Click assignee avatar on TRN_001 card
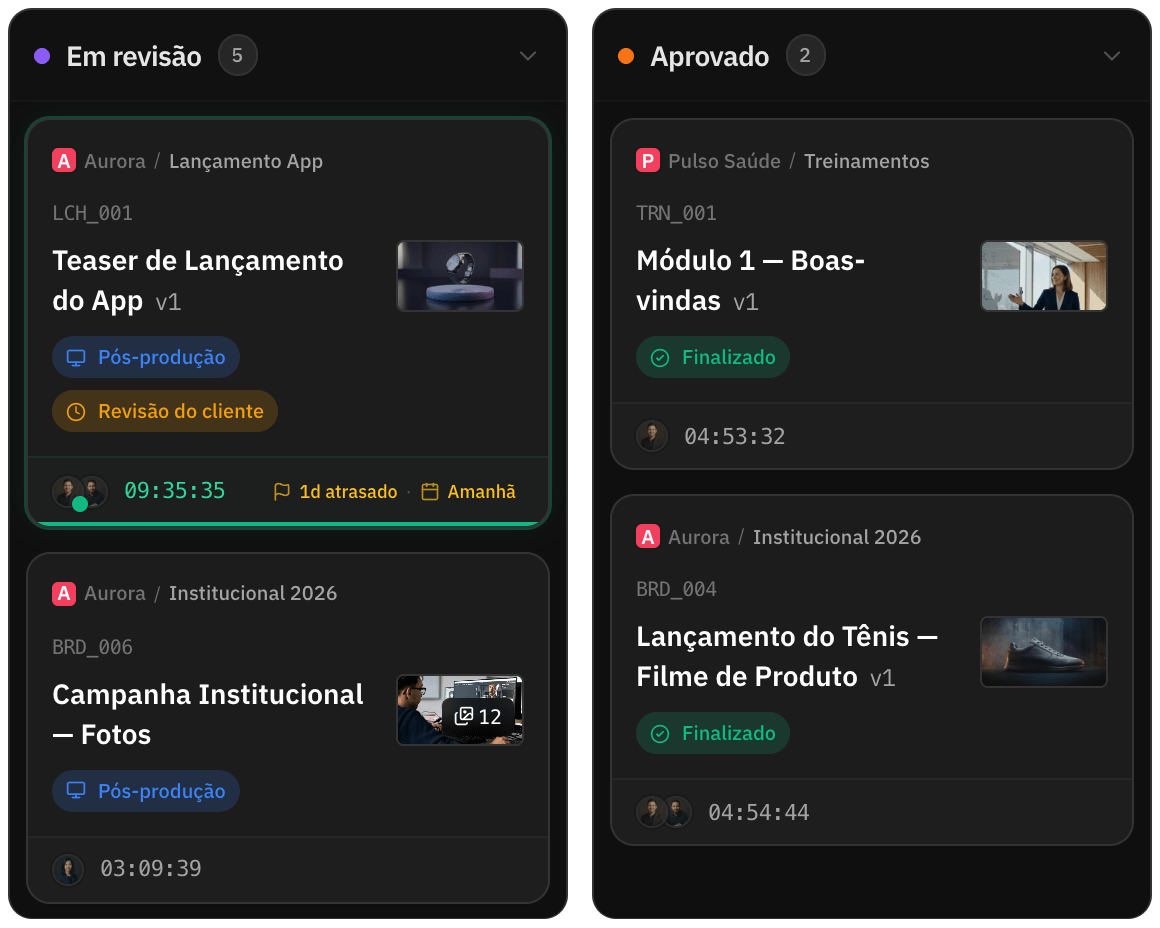Viewport: 1160px width, 928px height. [652, 437]
